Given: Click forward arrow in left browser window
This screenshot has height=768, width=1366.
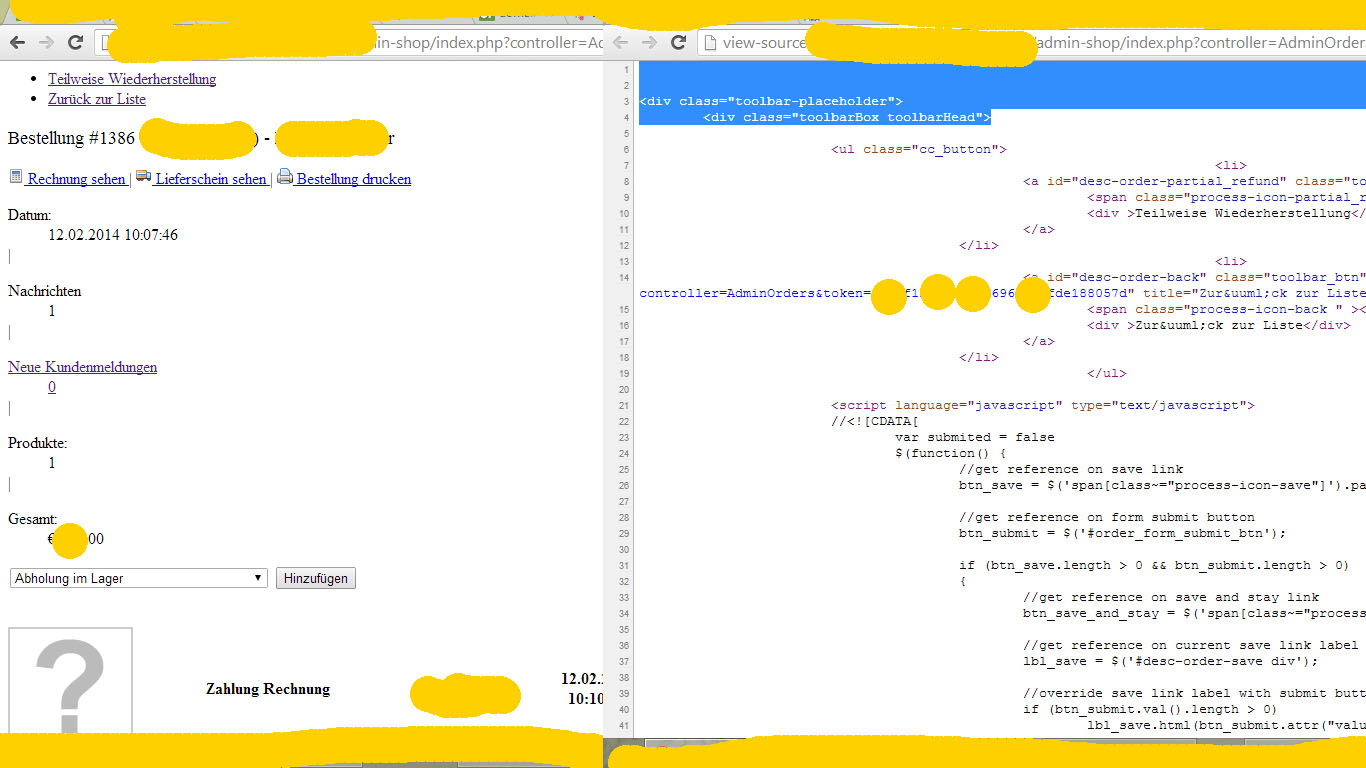Looking at the screenshot, I should [46, 42].
